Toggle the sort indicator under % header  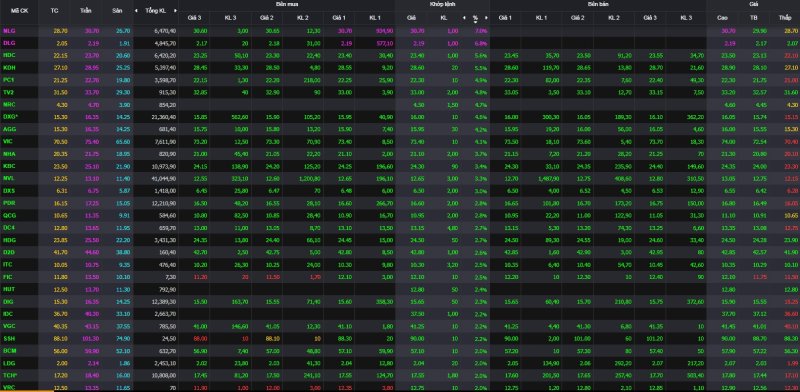(x=475, y=22)
